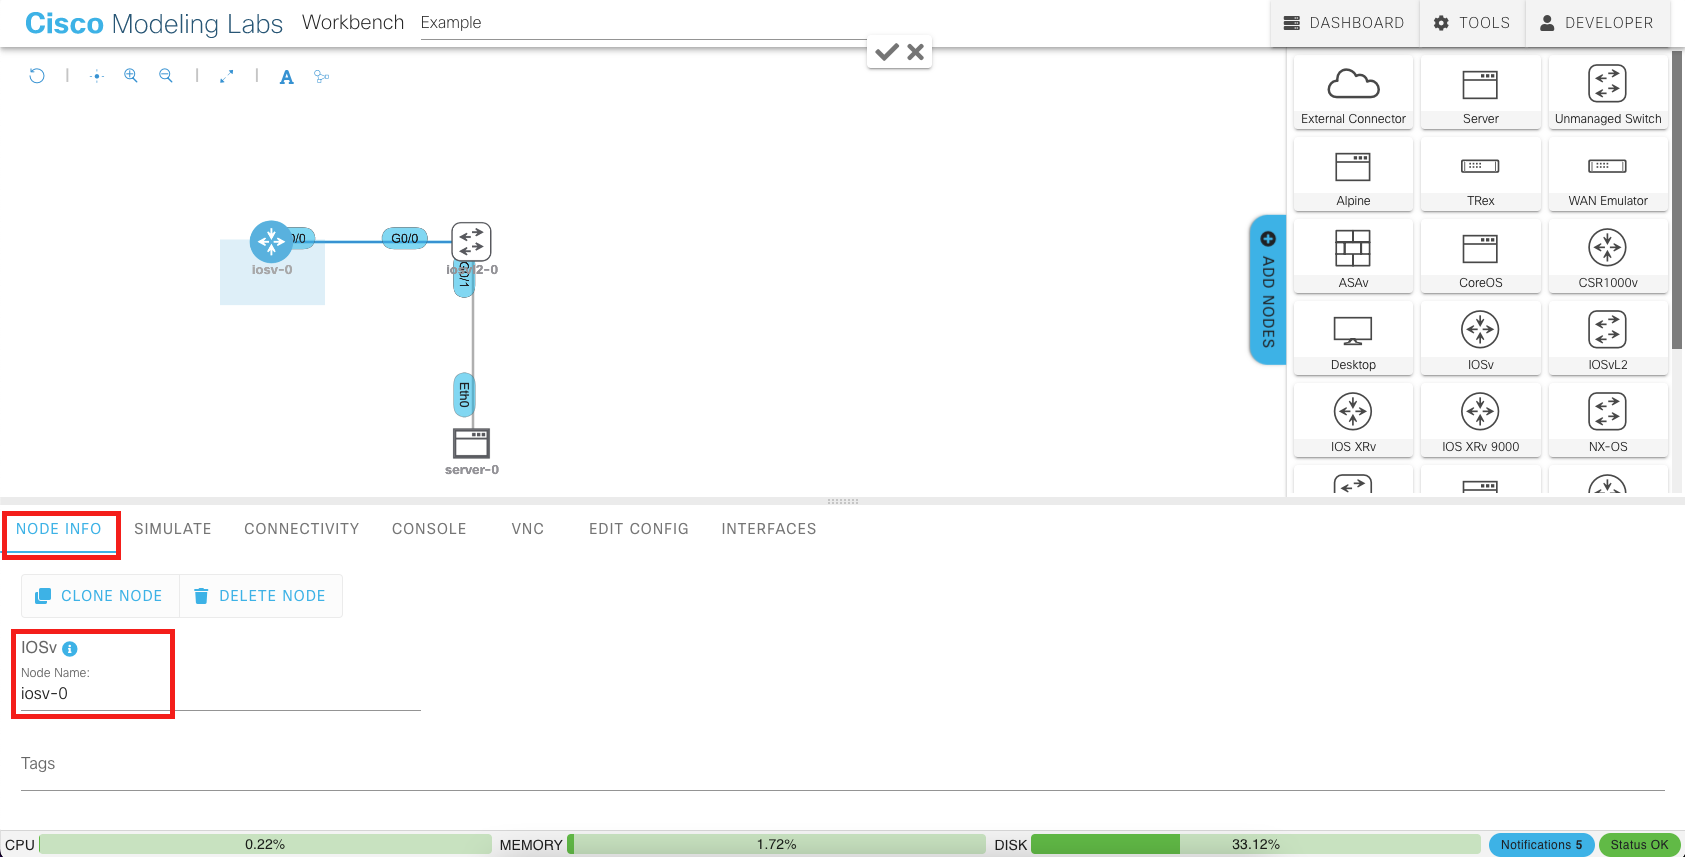Cancel the lab name edit with X
The height and width of the screenshot is (857, 1685).
pos(915,52)
